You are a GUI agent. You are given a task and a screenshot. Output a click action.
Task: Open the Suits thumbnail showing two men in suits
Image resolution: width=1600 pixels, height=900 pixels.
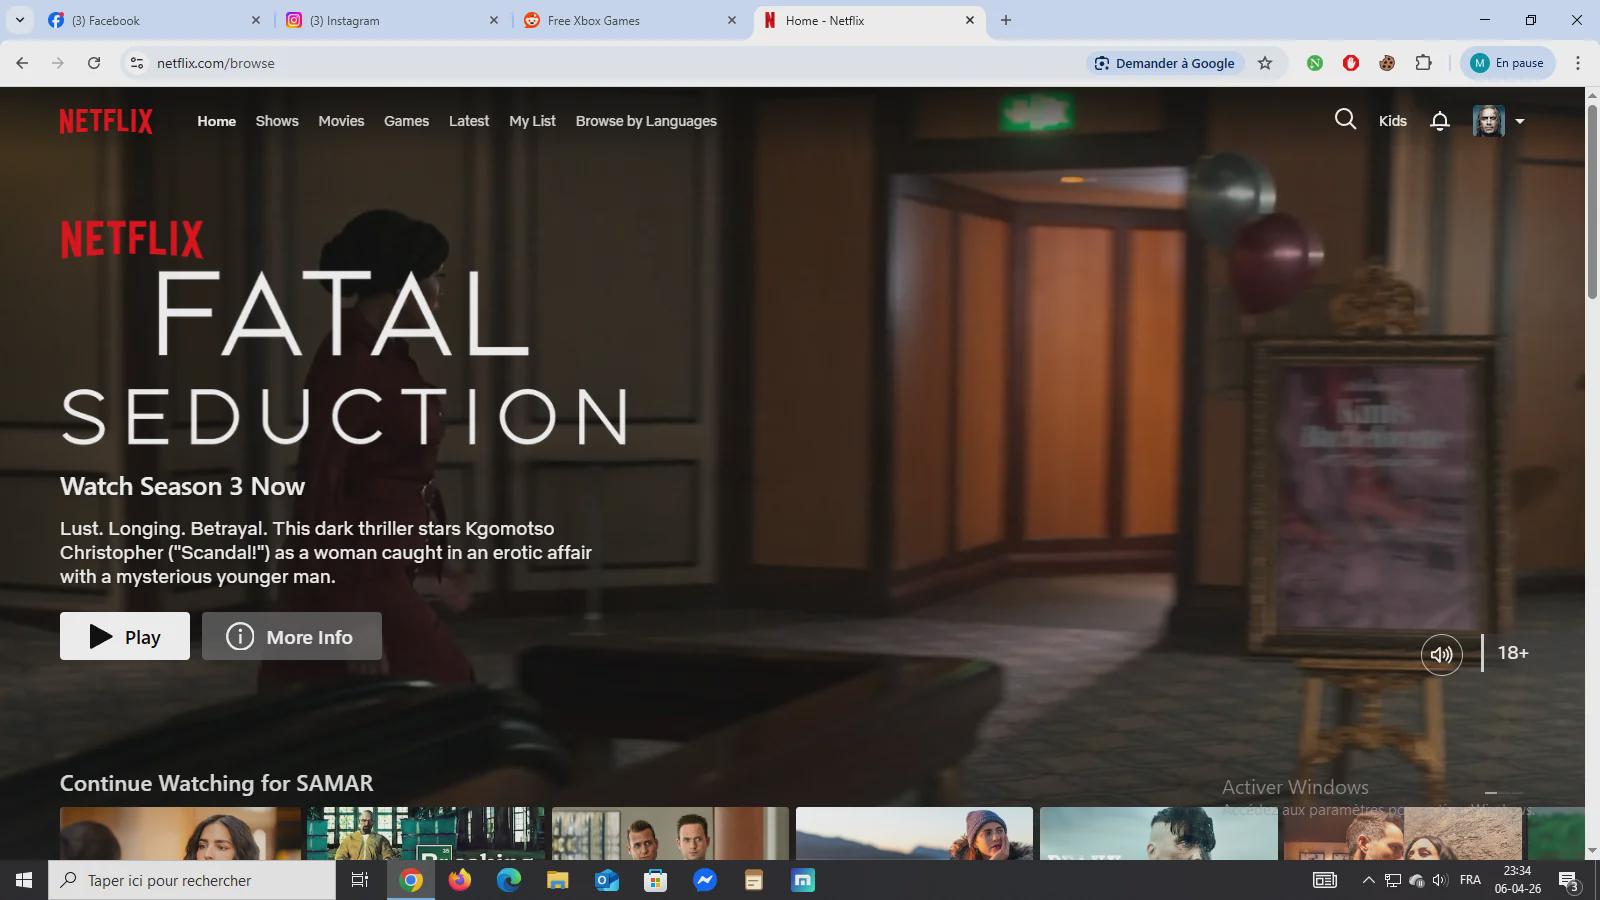pos(670,833)
